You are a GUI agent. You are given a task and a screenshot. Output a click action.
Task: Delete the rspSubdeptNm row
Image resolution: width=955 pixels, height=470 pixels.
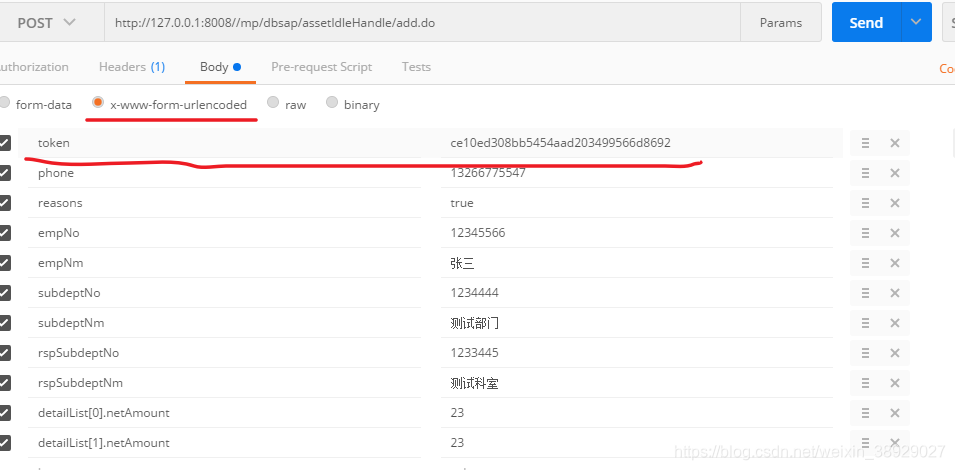pos(895,383)
